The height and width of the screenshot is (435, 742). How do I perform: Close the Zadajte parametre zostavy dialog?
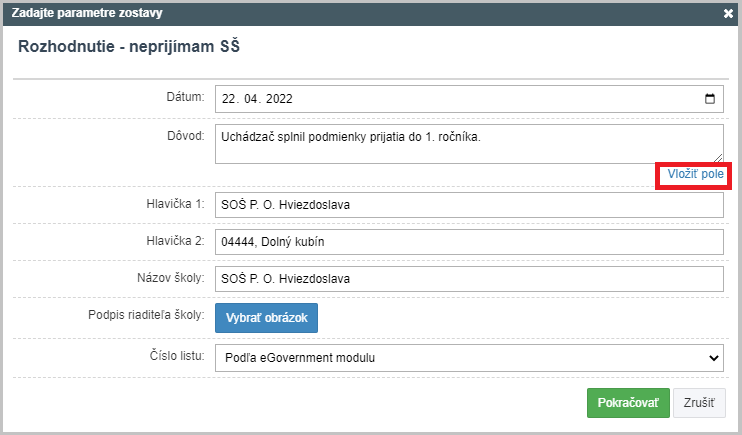coord(728,13)
